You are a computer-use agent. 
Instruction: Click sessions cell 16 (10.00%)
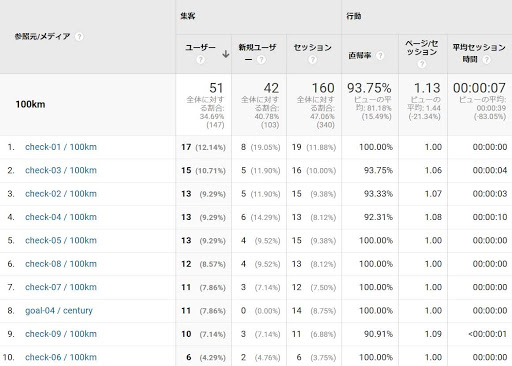314,170
